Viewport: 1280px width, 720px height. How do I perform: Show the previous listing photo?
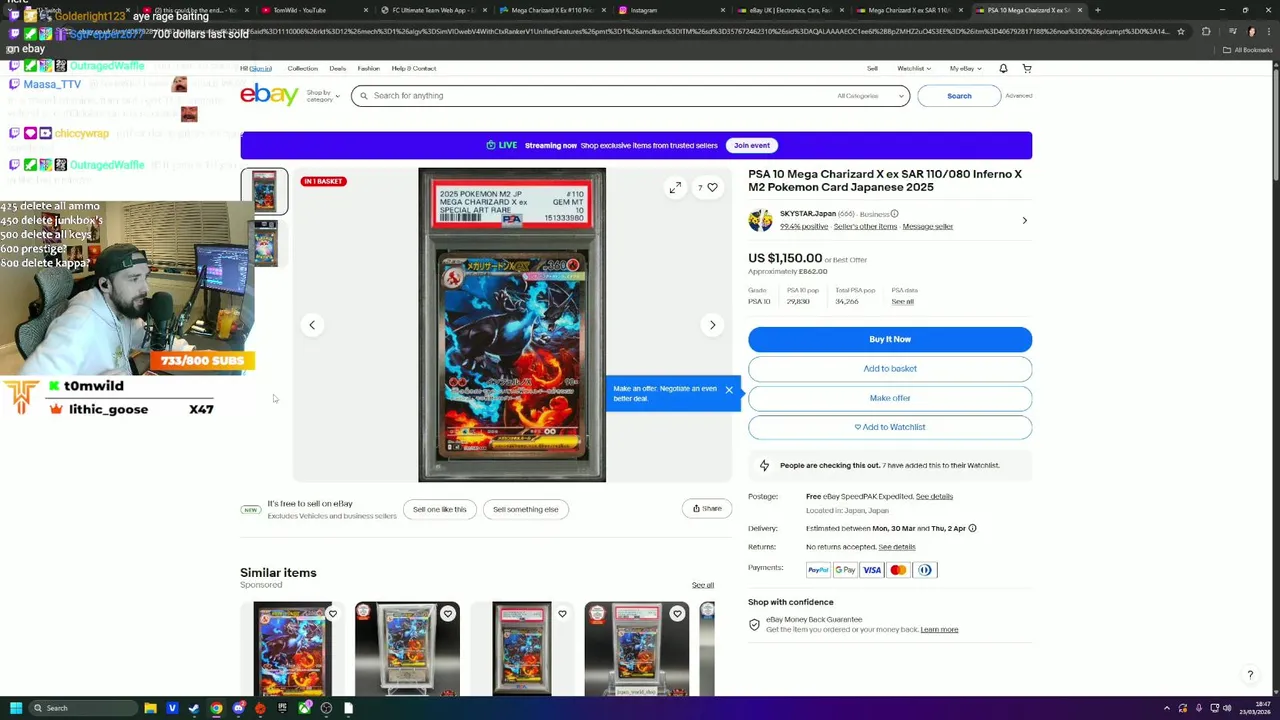(312, 325)
